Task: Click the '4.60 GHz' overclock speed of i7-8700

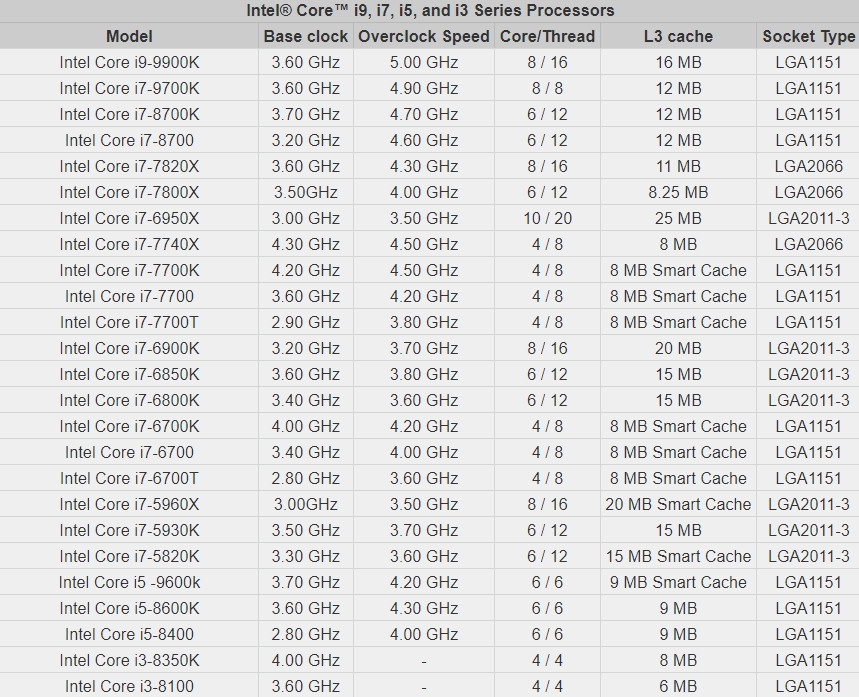Action: click(x=423, y=140)
